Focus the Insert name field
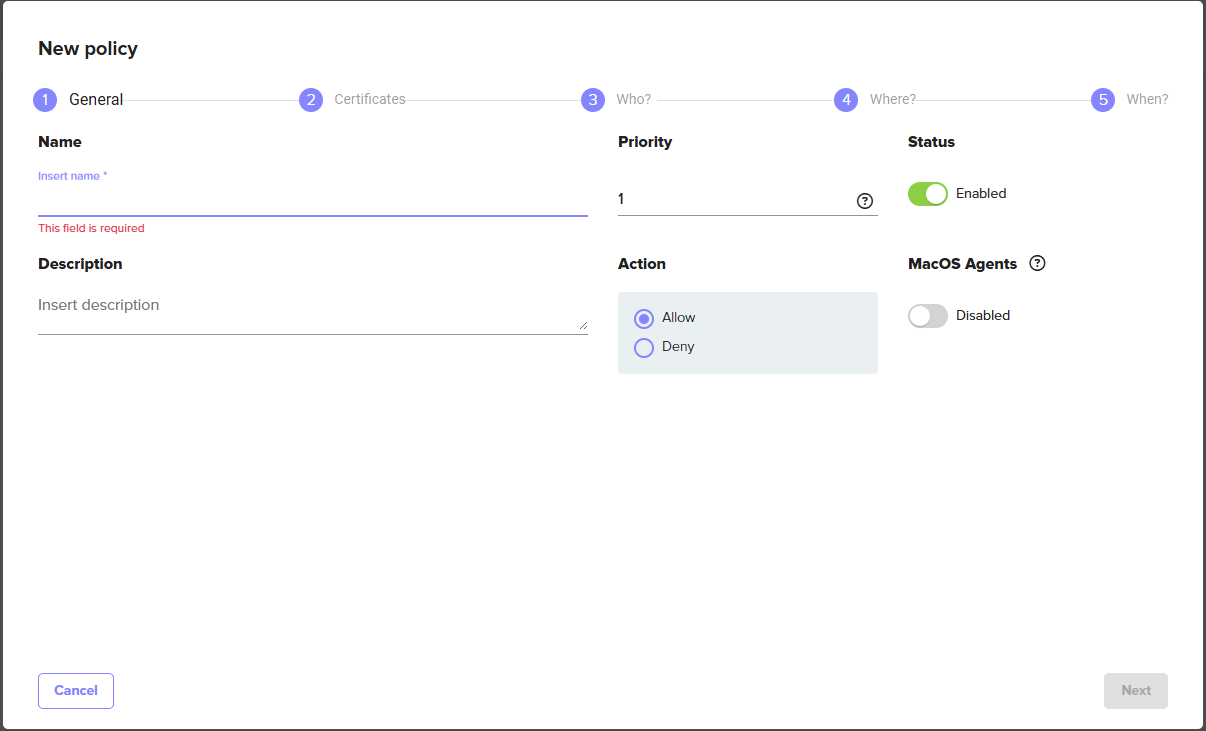 (x=312, y=201)
